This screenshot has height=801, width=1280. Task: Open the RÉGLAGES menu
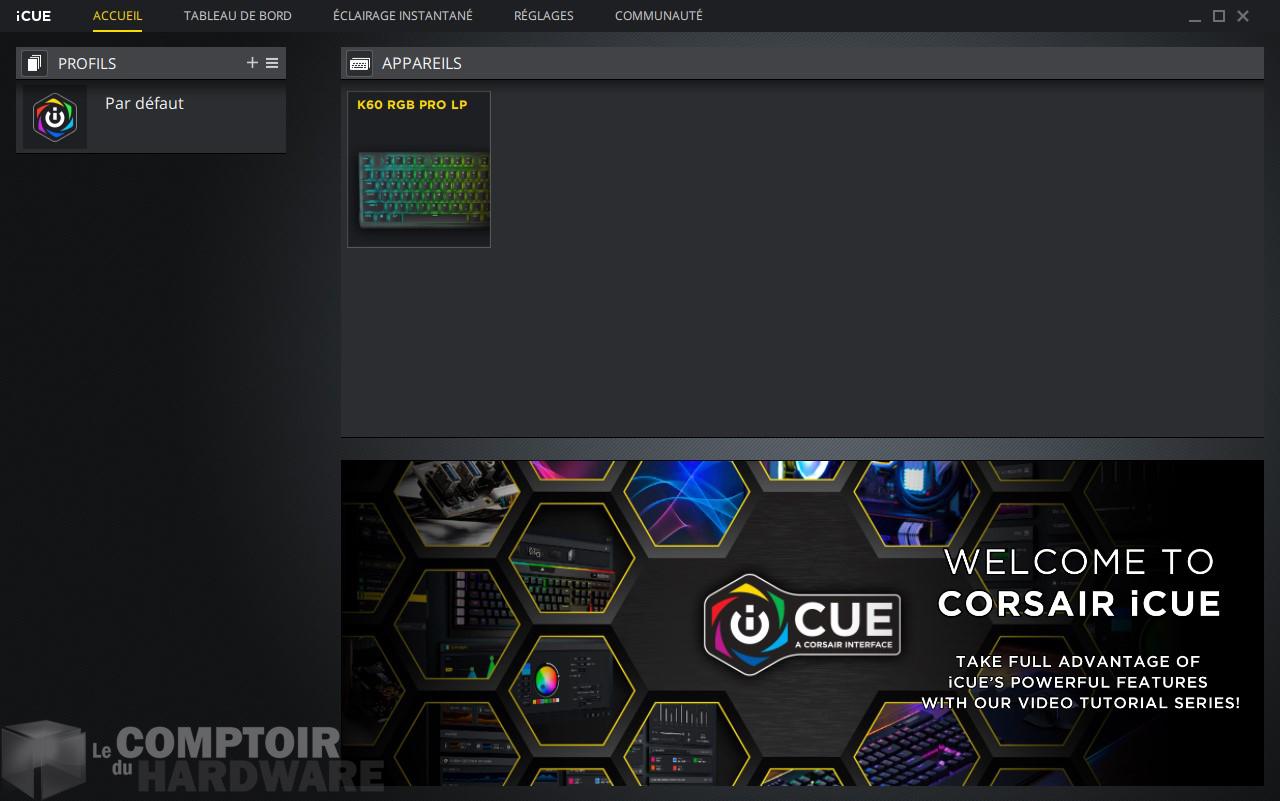(x=543, y=15)
